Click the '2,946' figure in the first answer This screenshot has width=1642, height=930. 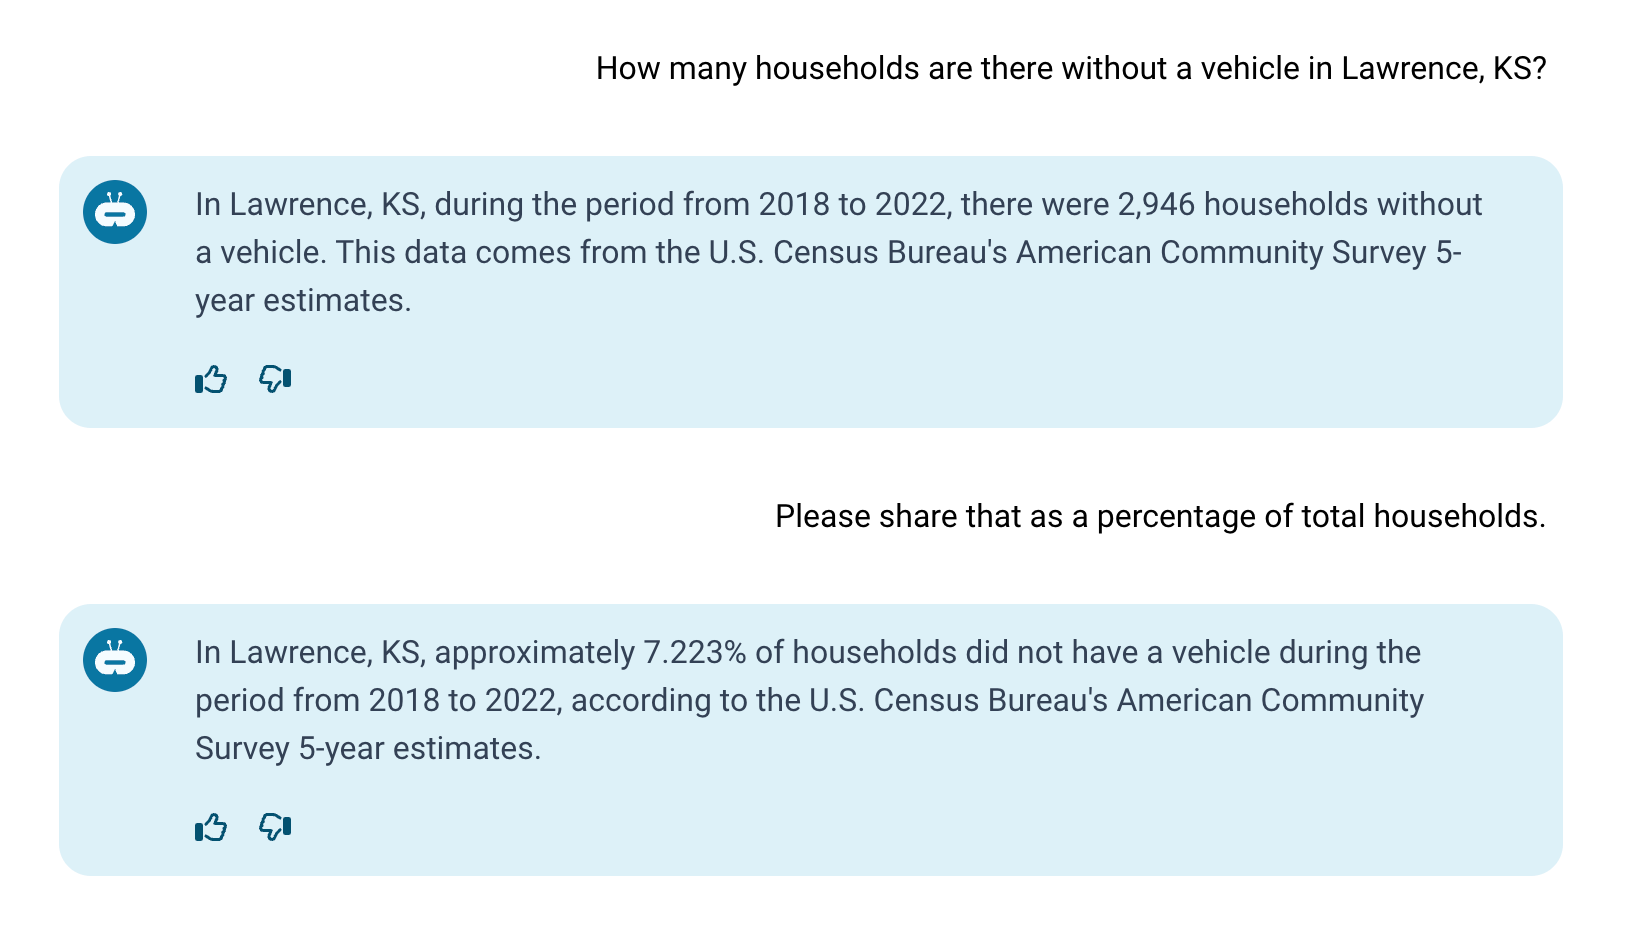coord(1156,204)
